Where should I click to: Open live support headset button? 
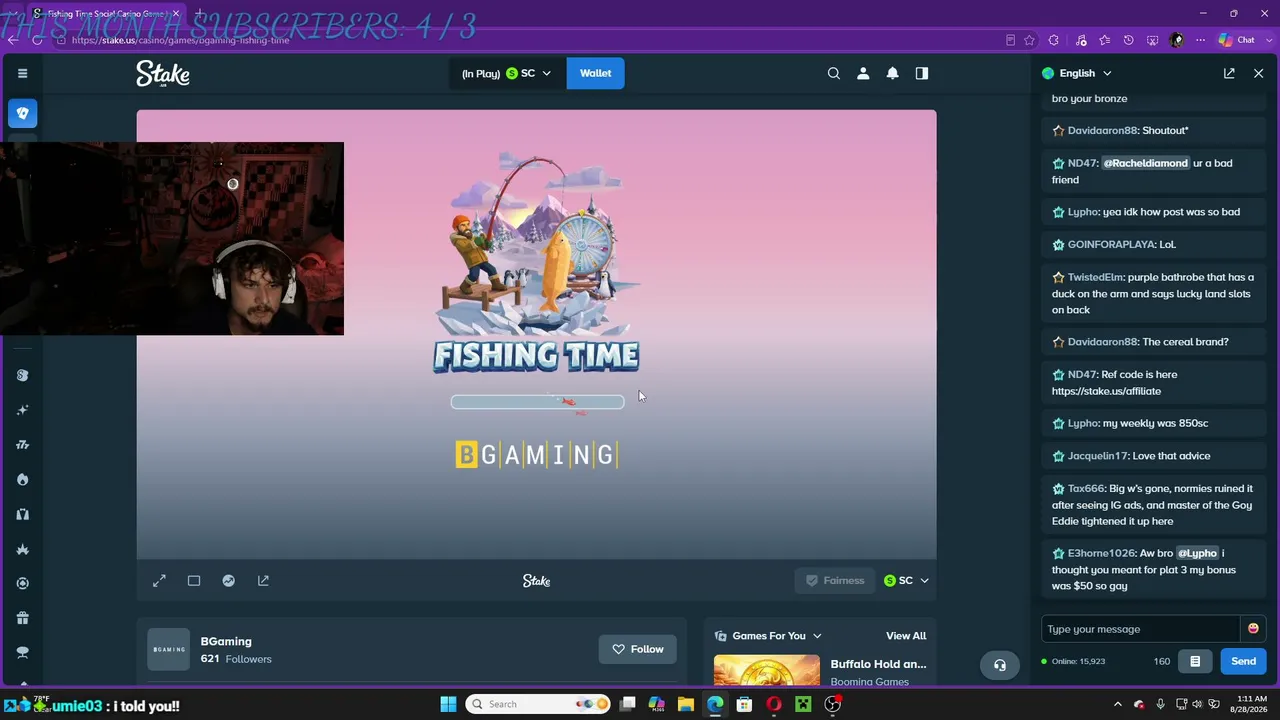click(x=1000, y=665)
